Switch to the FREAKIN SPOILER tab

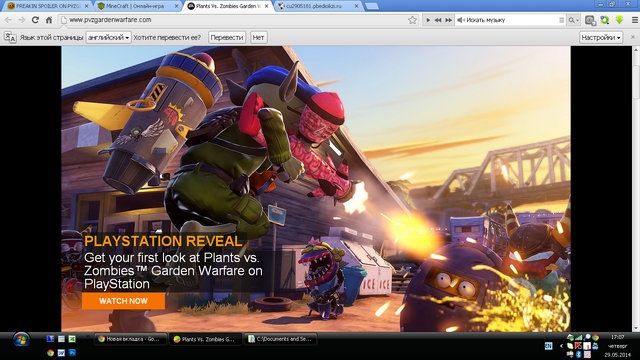click(48, 6)
